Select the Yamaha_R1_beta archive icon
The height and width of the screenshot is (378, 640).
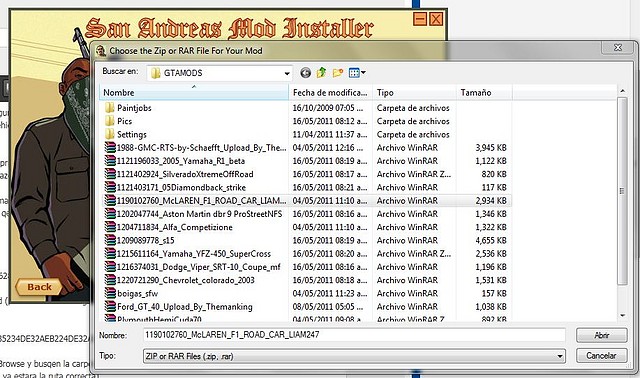point(110,161)
